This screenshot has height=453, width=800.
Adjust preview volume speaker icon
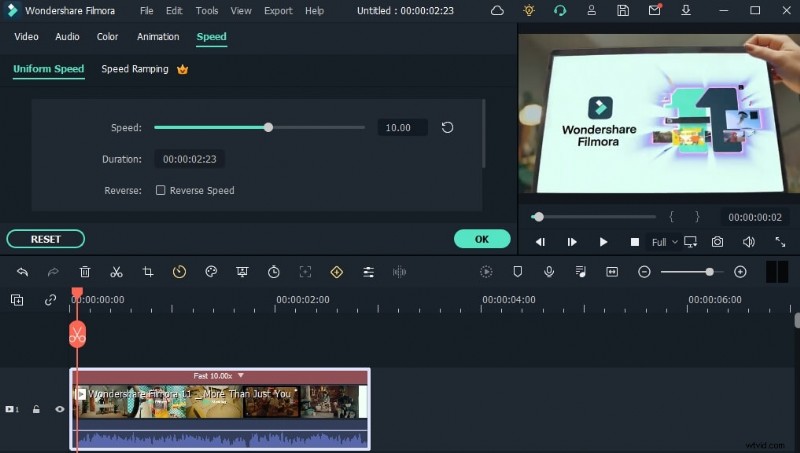pos(748,242)
